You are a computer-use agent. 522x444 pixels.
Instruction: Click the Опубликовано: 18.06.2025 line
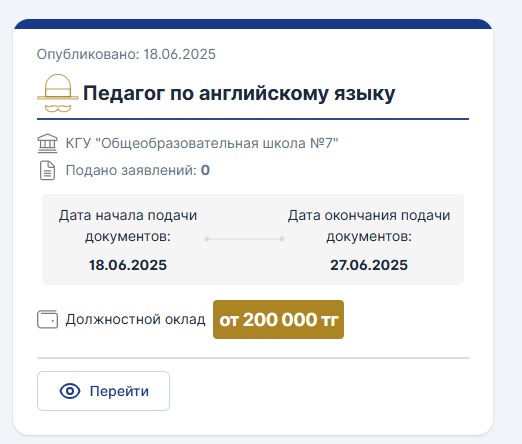(x=126, y=54)
